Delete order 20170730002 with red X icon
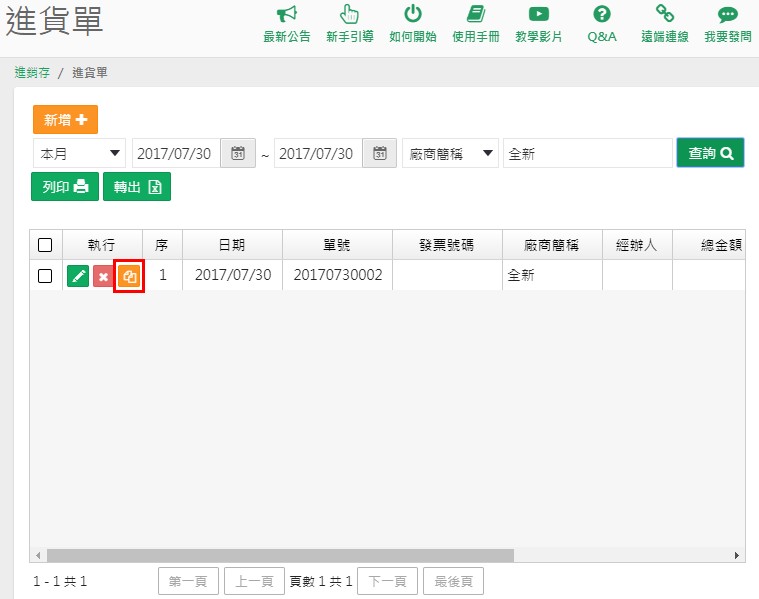Image resolution: width=759 pixels, height=599 pixels. (103, 276)
